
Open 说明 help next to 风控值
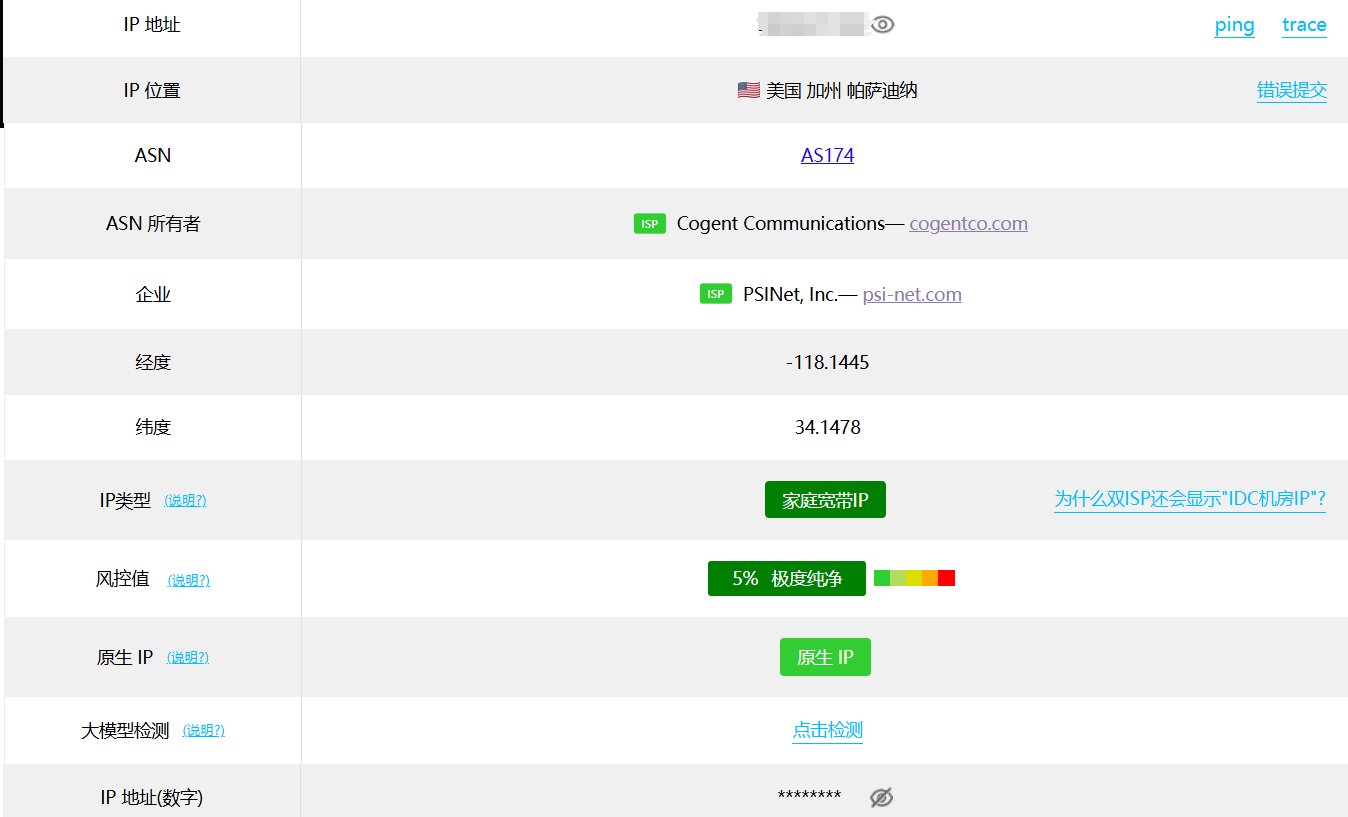(x=188, y=580)
